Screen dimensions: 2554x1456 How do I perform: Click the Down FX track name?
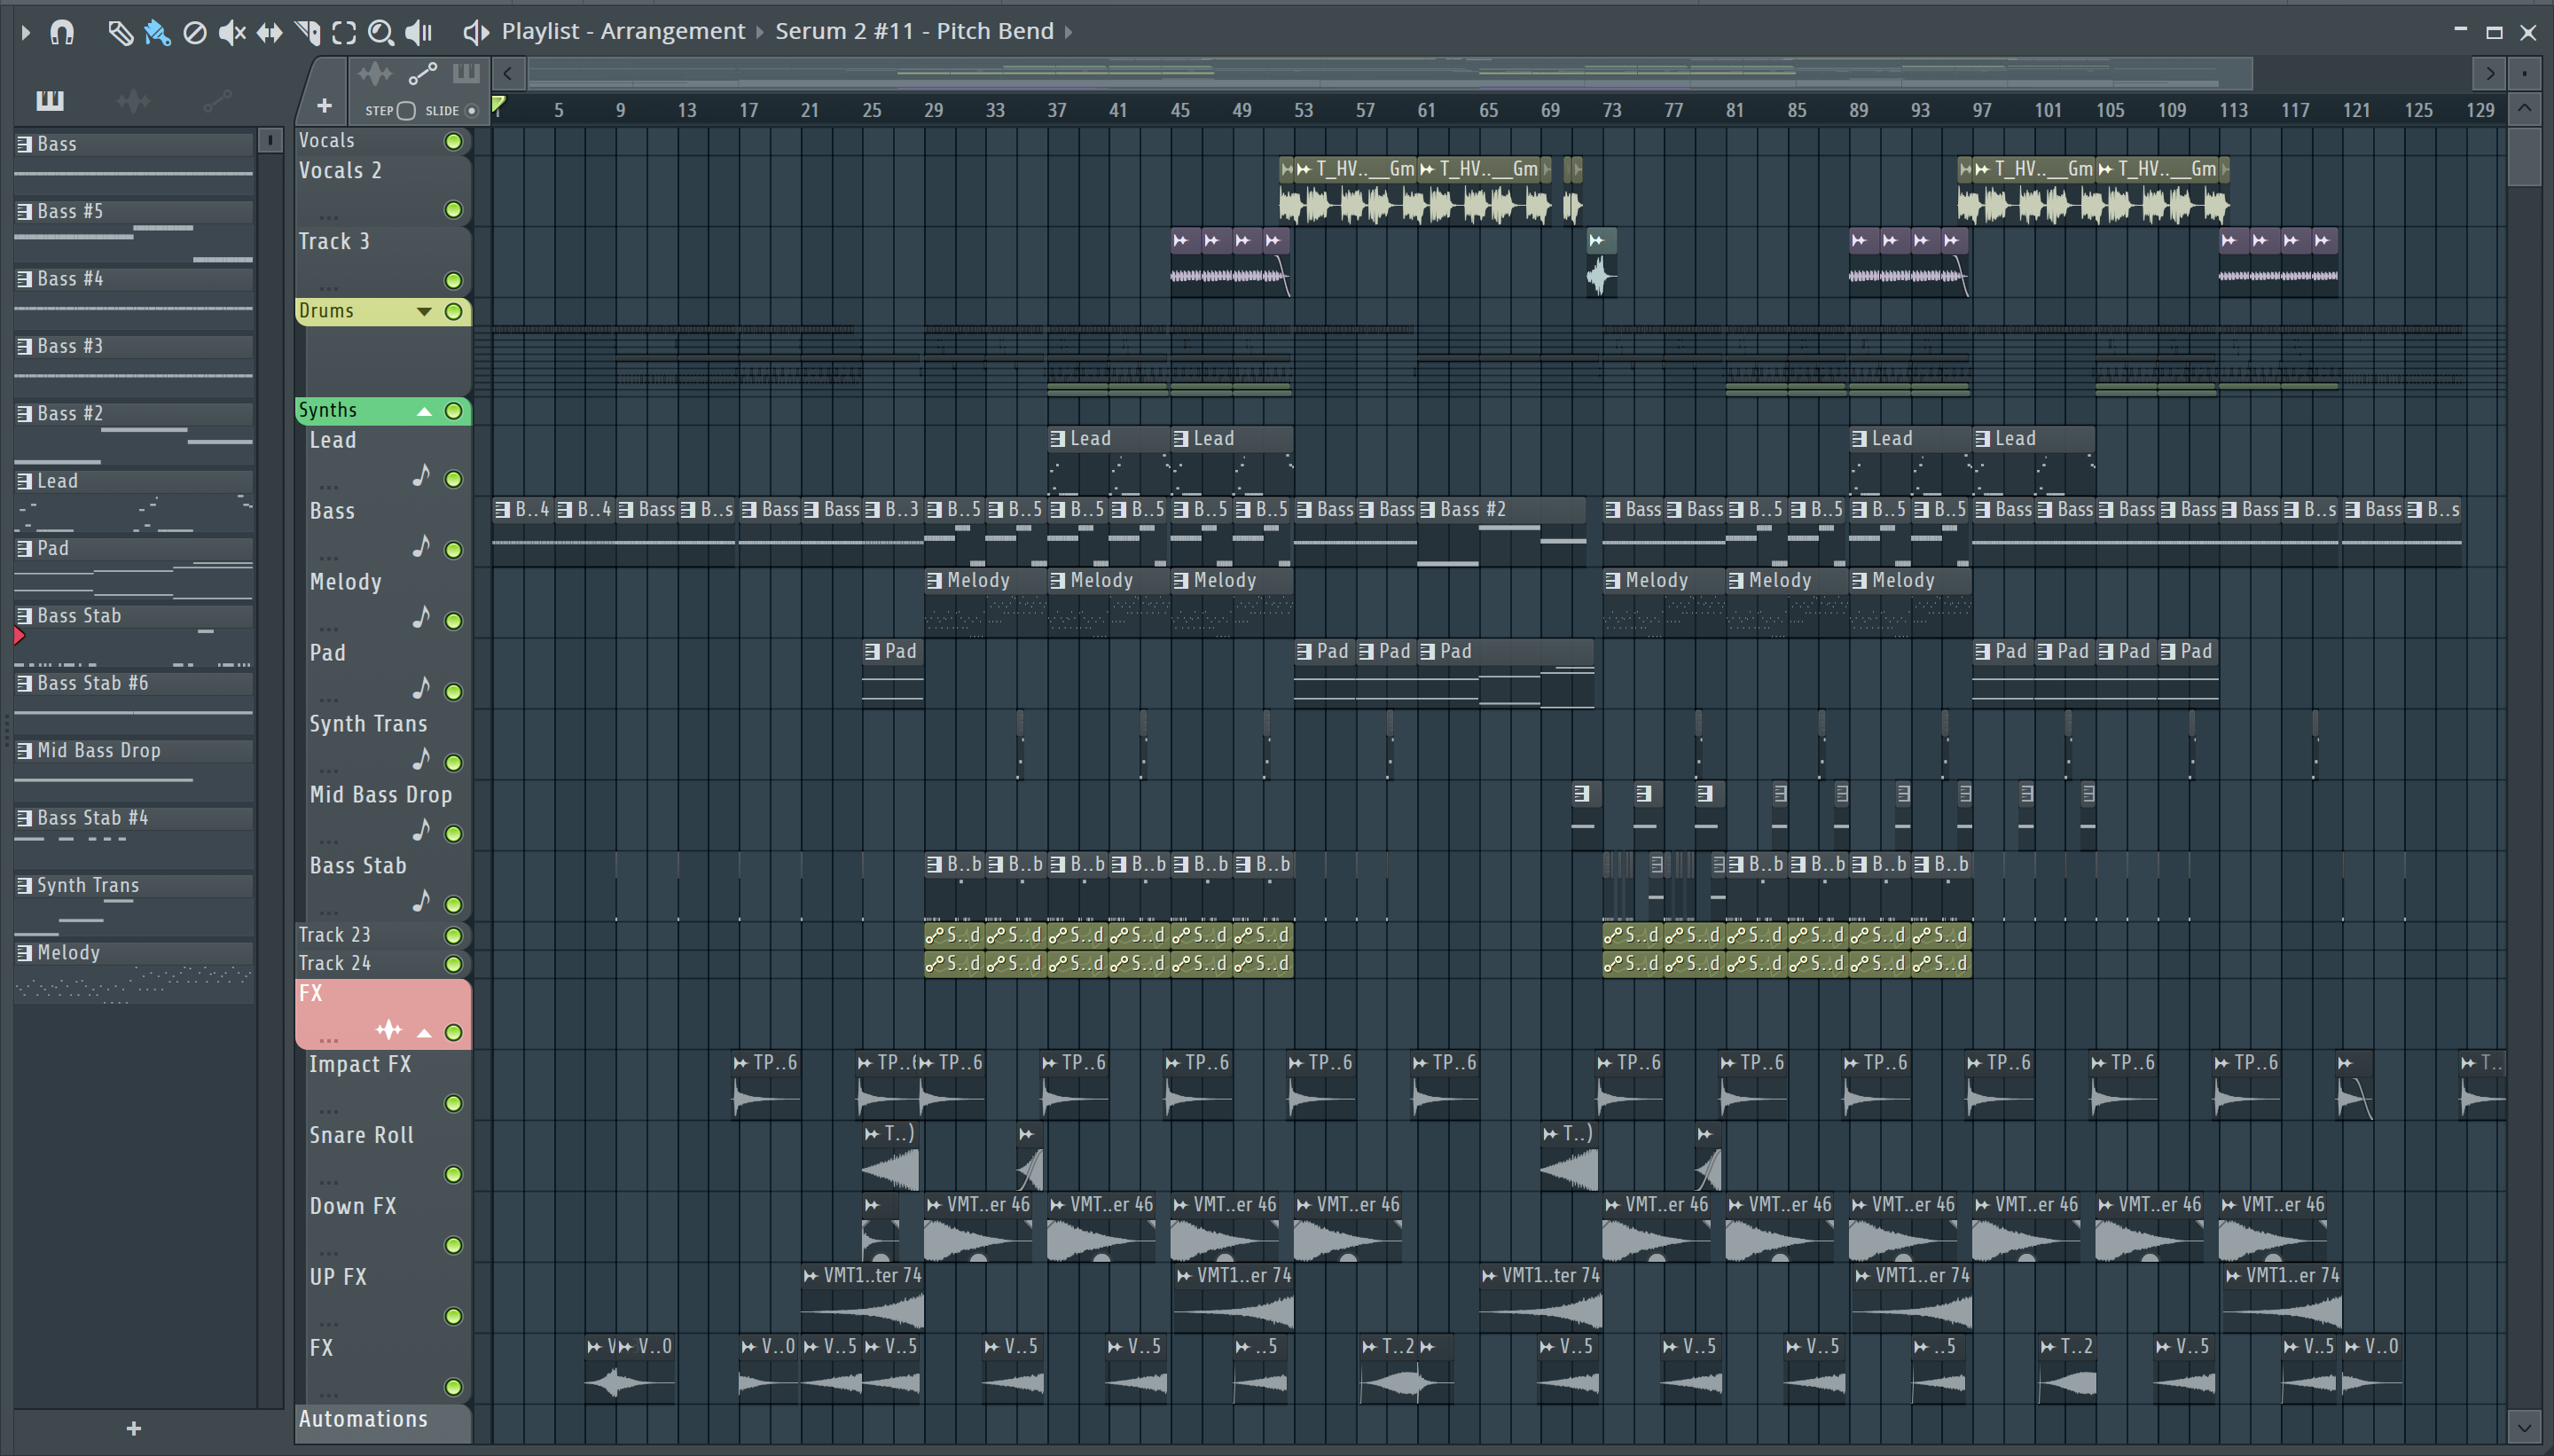[x=353, y=1207]
